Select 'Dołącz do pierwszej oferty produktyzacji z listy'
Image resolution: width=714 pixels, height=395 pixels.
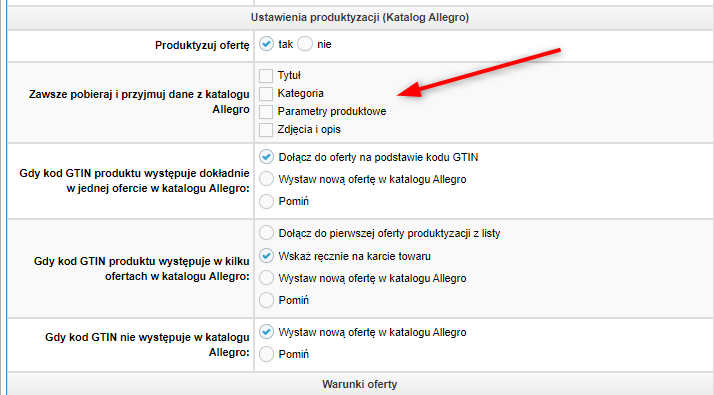pos(266,233)
